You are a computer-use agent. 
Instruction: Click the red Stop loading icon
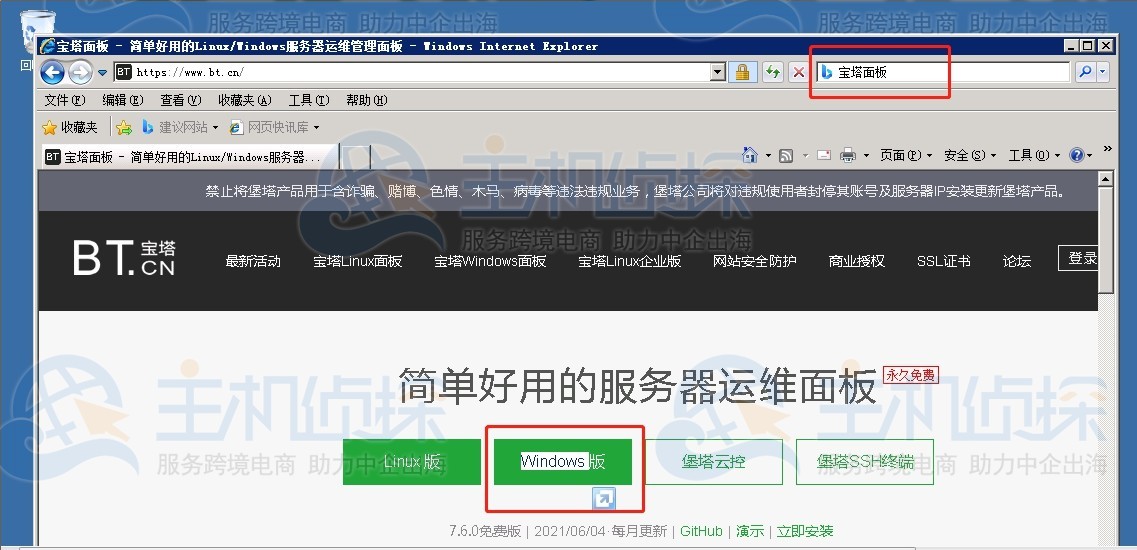click(x=798, y=72)
